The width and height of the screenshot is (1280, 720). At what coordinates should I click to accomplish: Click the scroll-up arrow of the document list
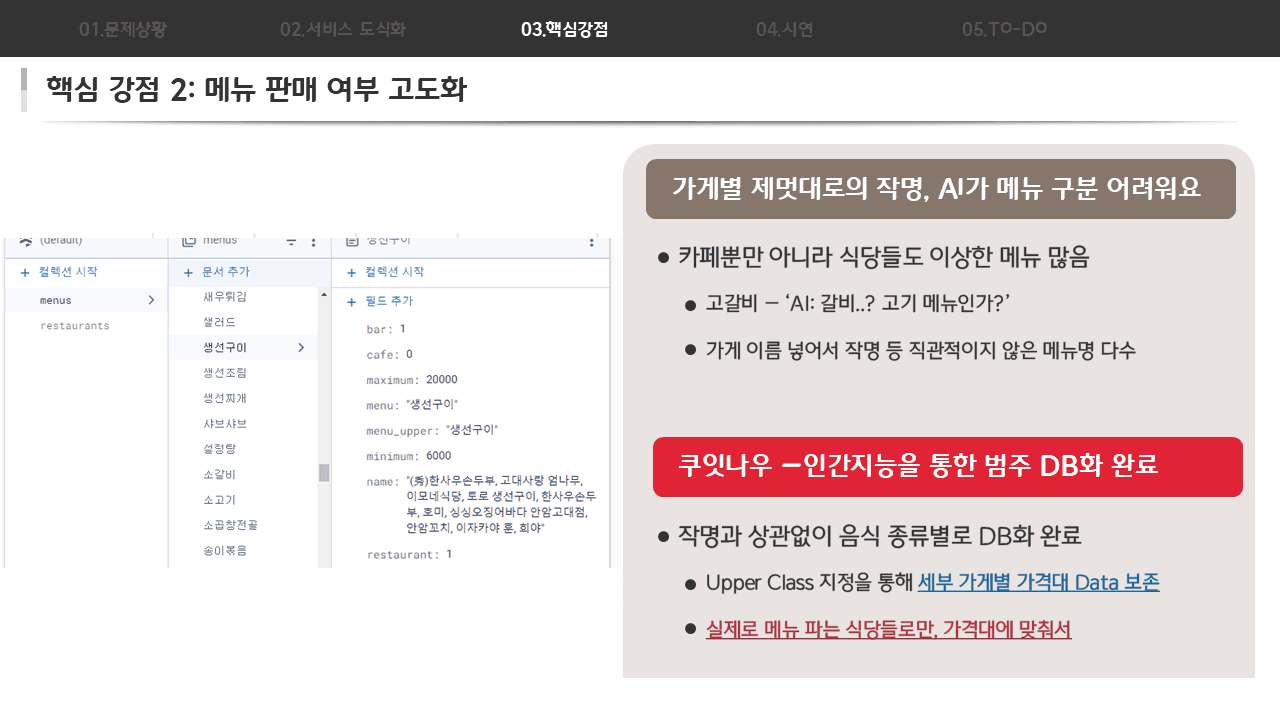click(323, 295)
